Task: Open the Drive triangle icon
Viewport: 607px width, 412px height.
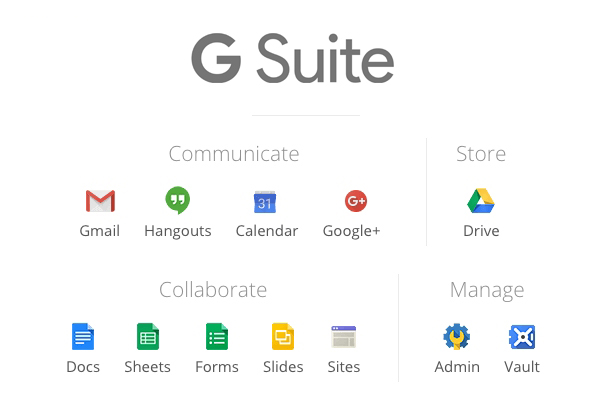Action: pyautogui.click(x=481, y=201)
